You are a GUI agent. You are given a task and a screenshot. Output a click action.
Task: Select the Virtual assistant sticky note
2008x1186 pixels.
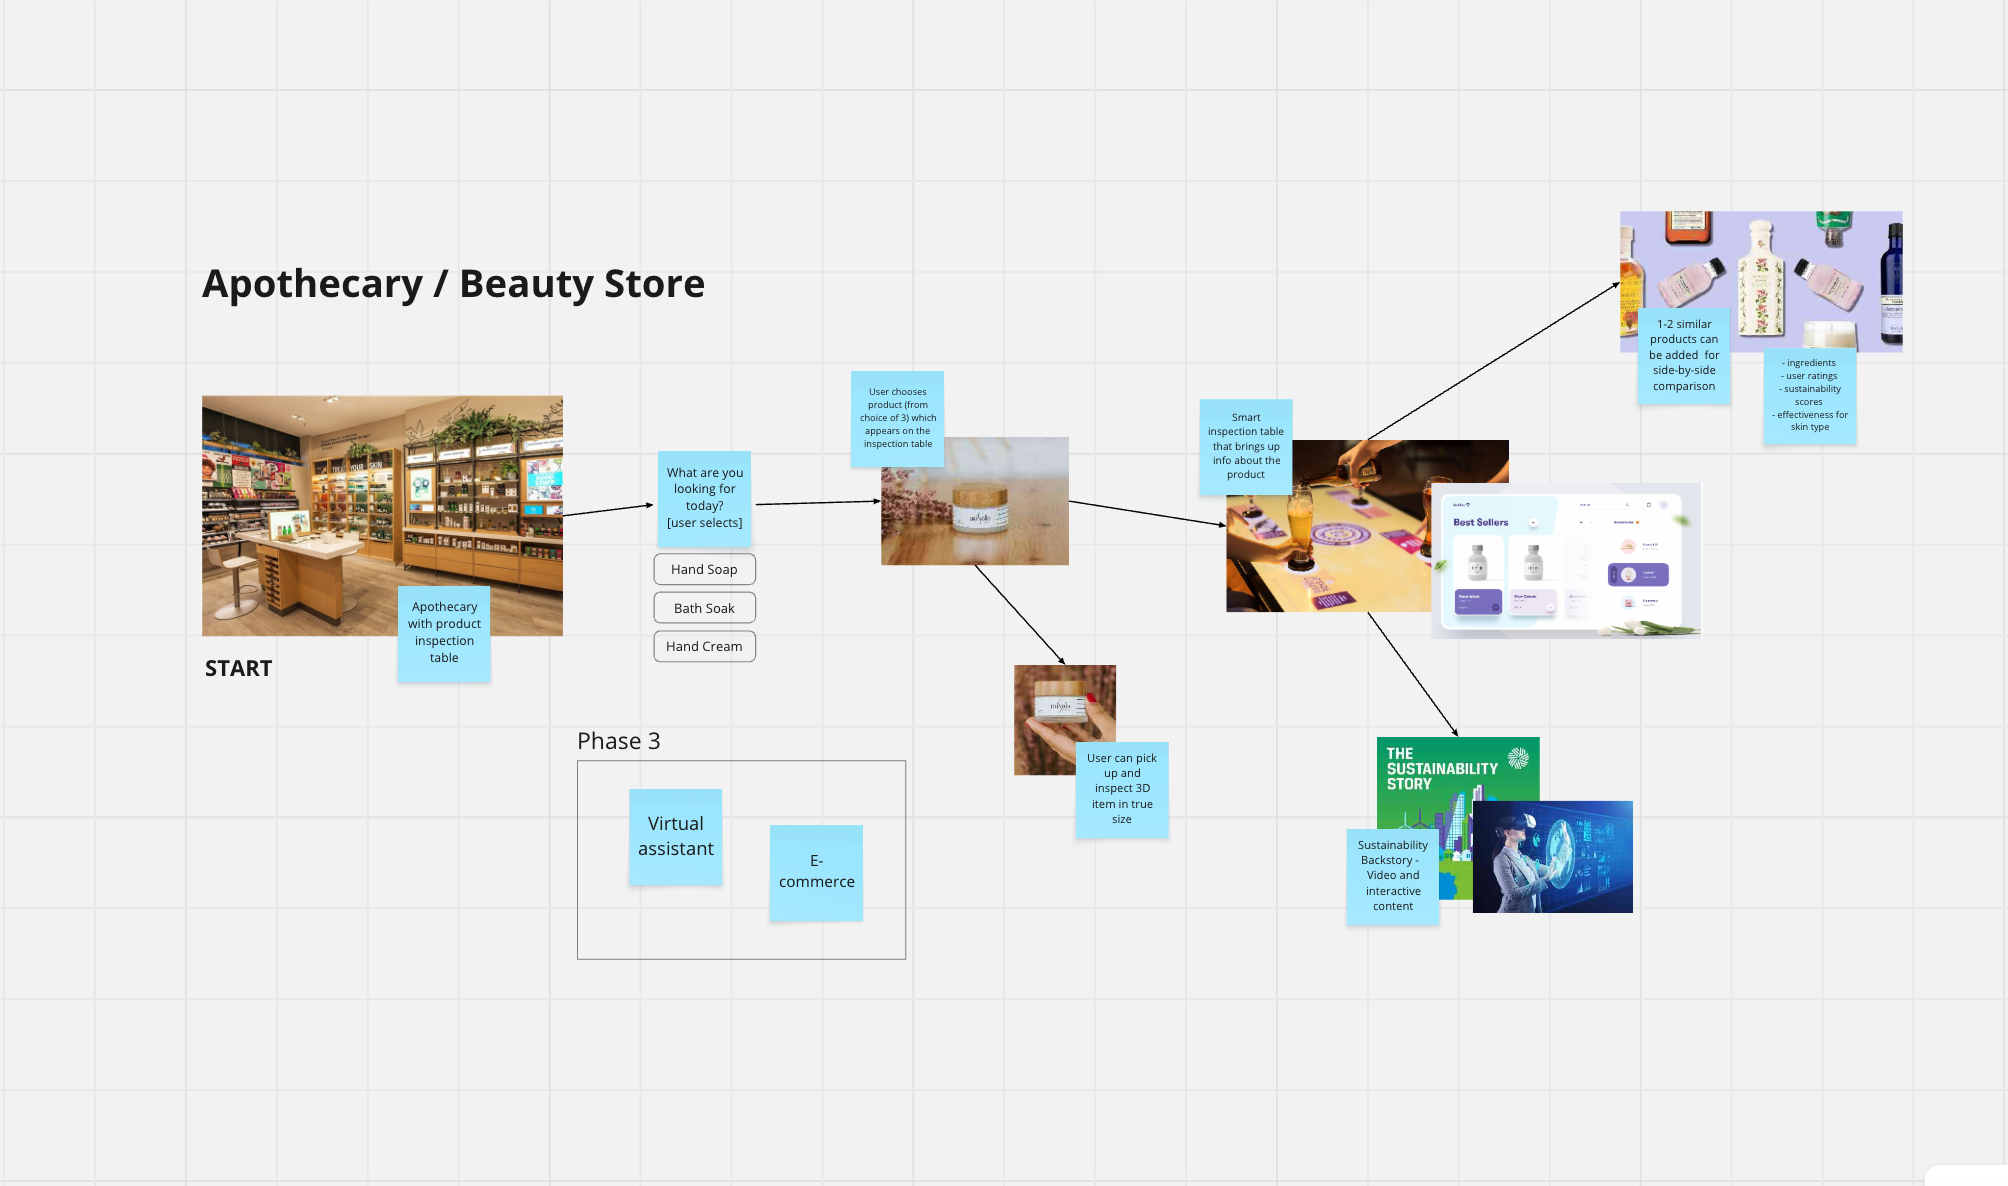(675, 836)
